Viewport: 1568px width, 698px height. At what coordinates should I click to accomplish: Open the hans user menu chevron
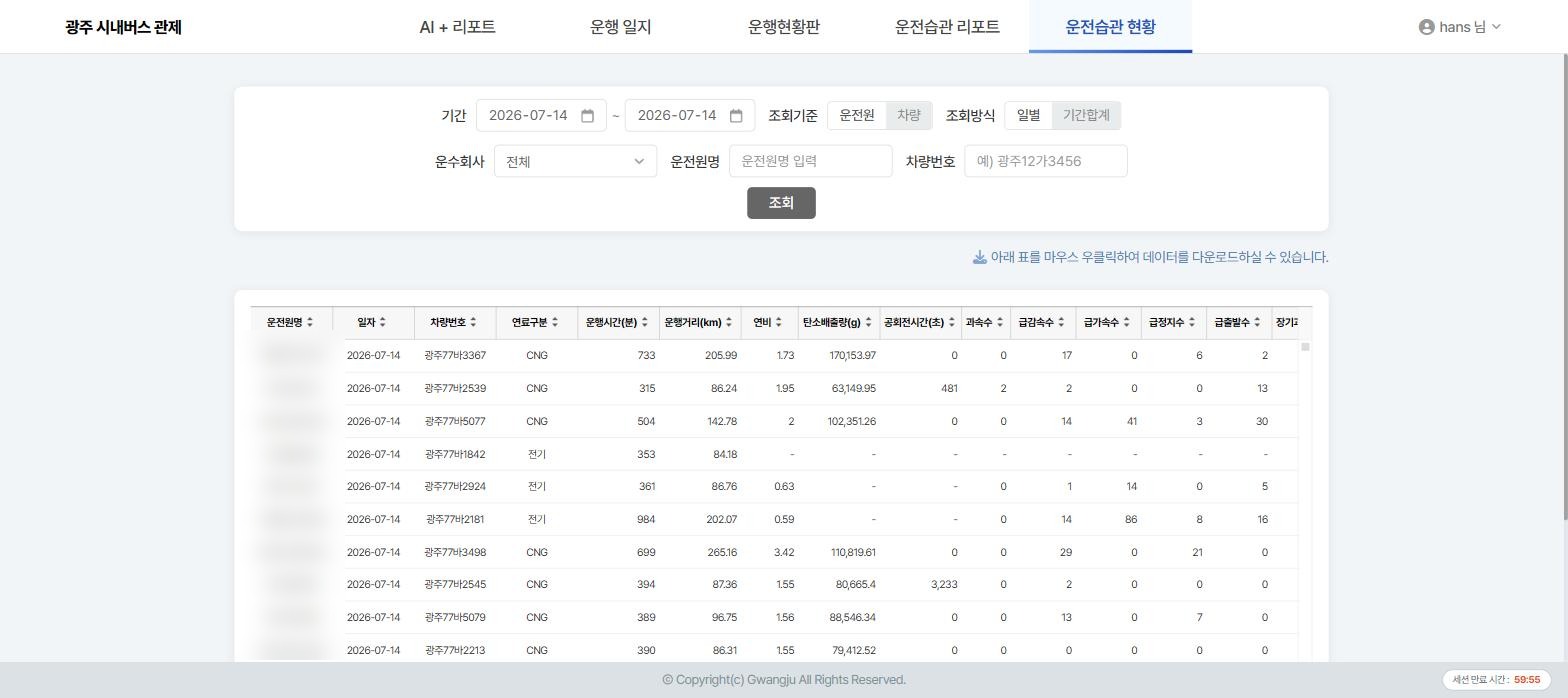[1496, 27]
